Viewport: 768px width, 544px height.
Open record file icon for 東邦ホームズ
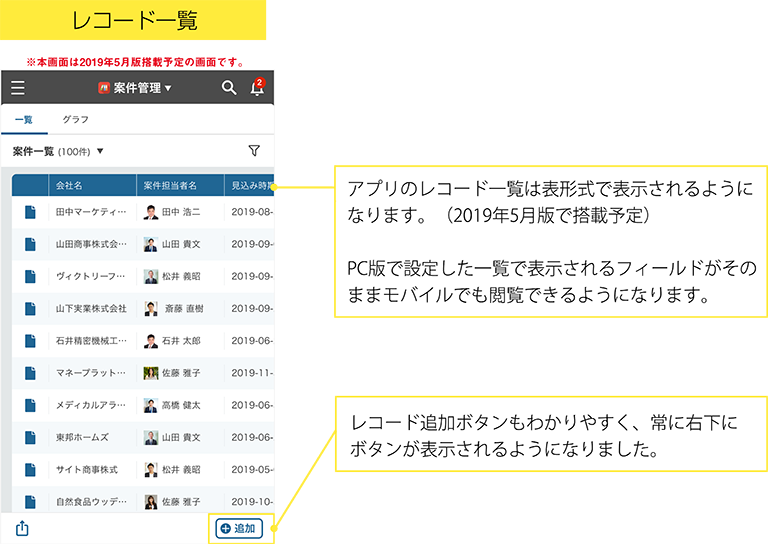click(30, 437)
